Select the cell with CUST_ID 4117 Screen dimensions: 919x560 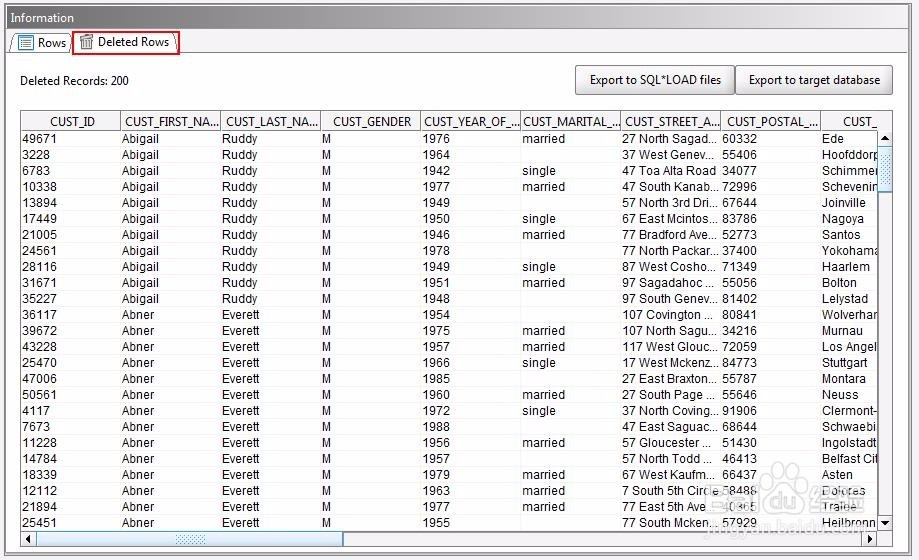click(70, 411)
